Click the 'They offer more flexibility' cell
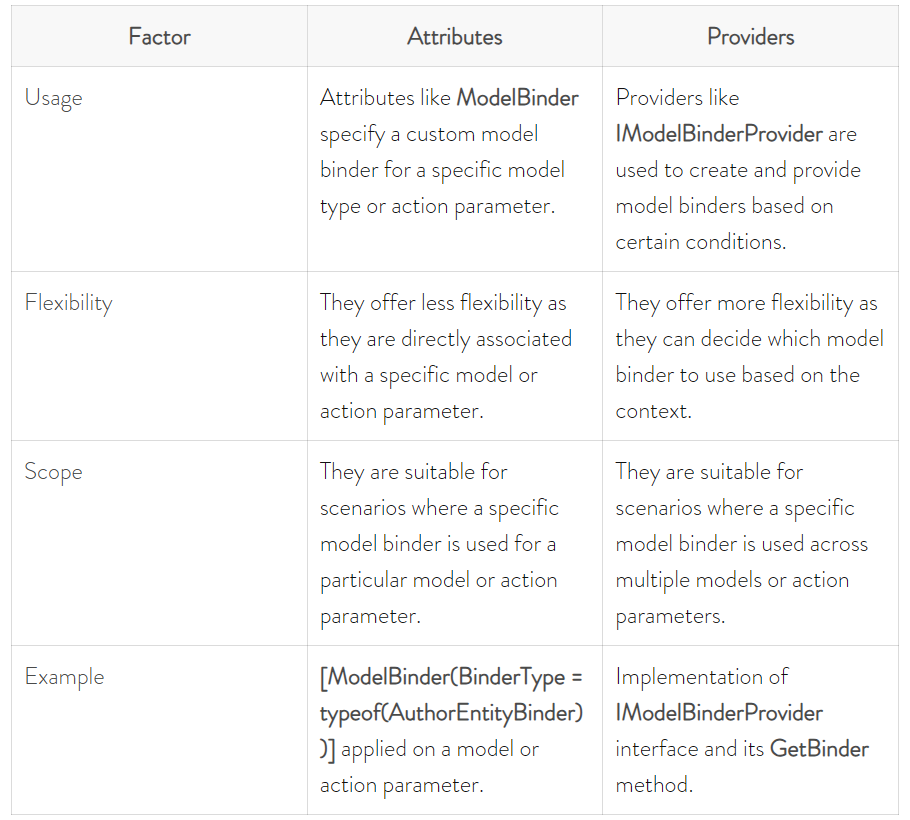 (750, 356)
